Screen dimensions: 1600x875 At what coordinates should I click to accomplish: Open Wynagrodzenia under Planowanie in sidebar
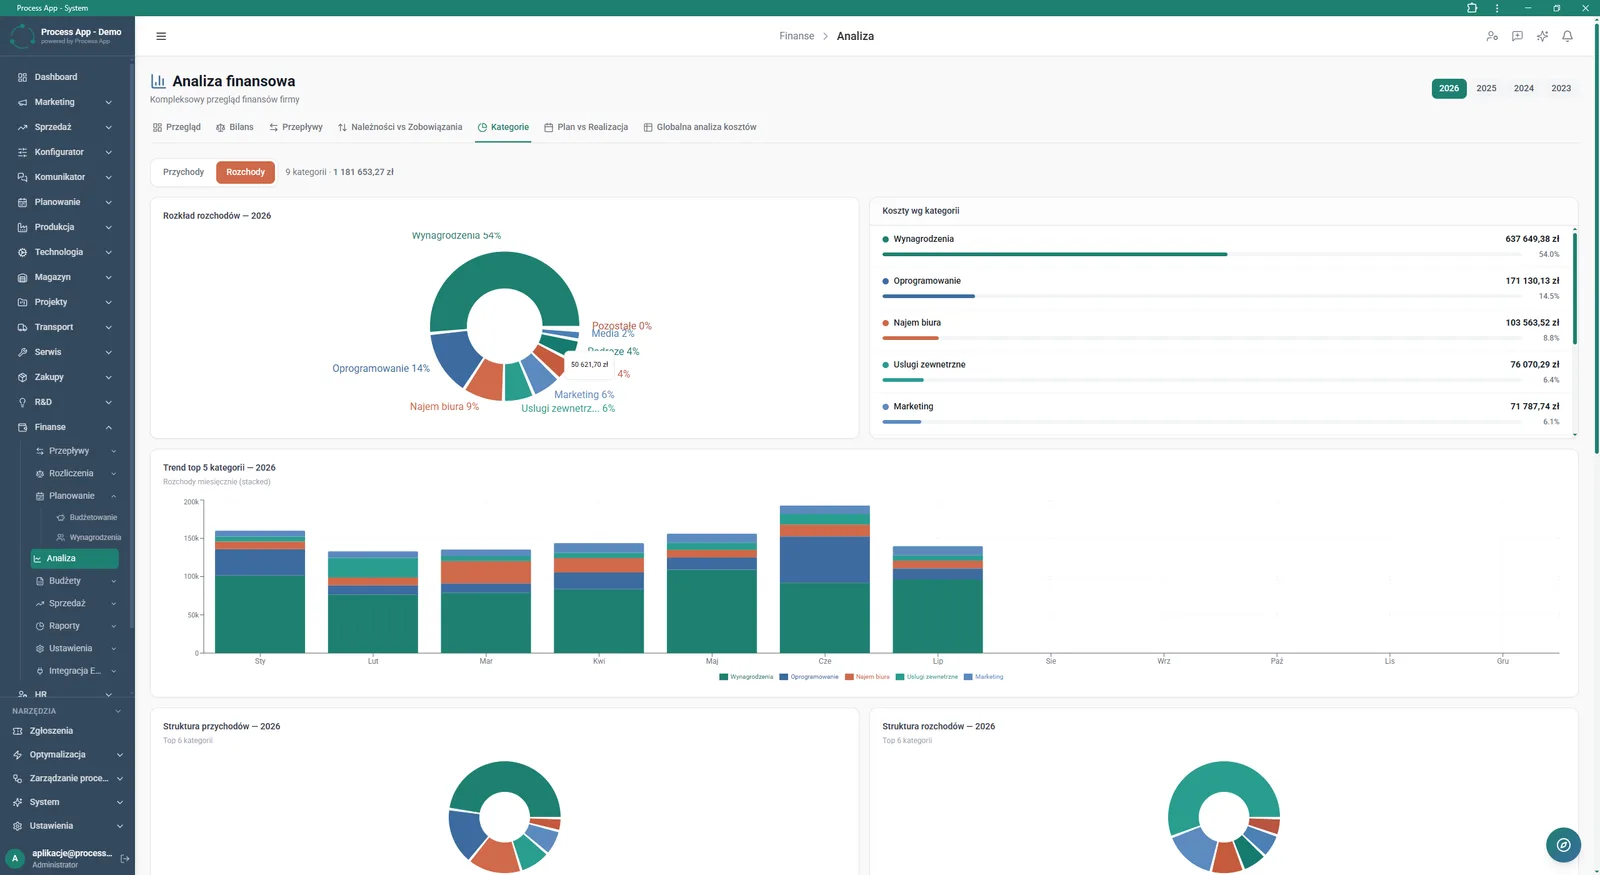click(88, 537)
